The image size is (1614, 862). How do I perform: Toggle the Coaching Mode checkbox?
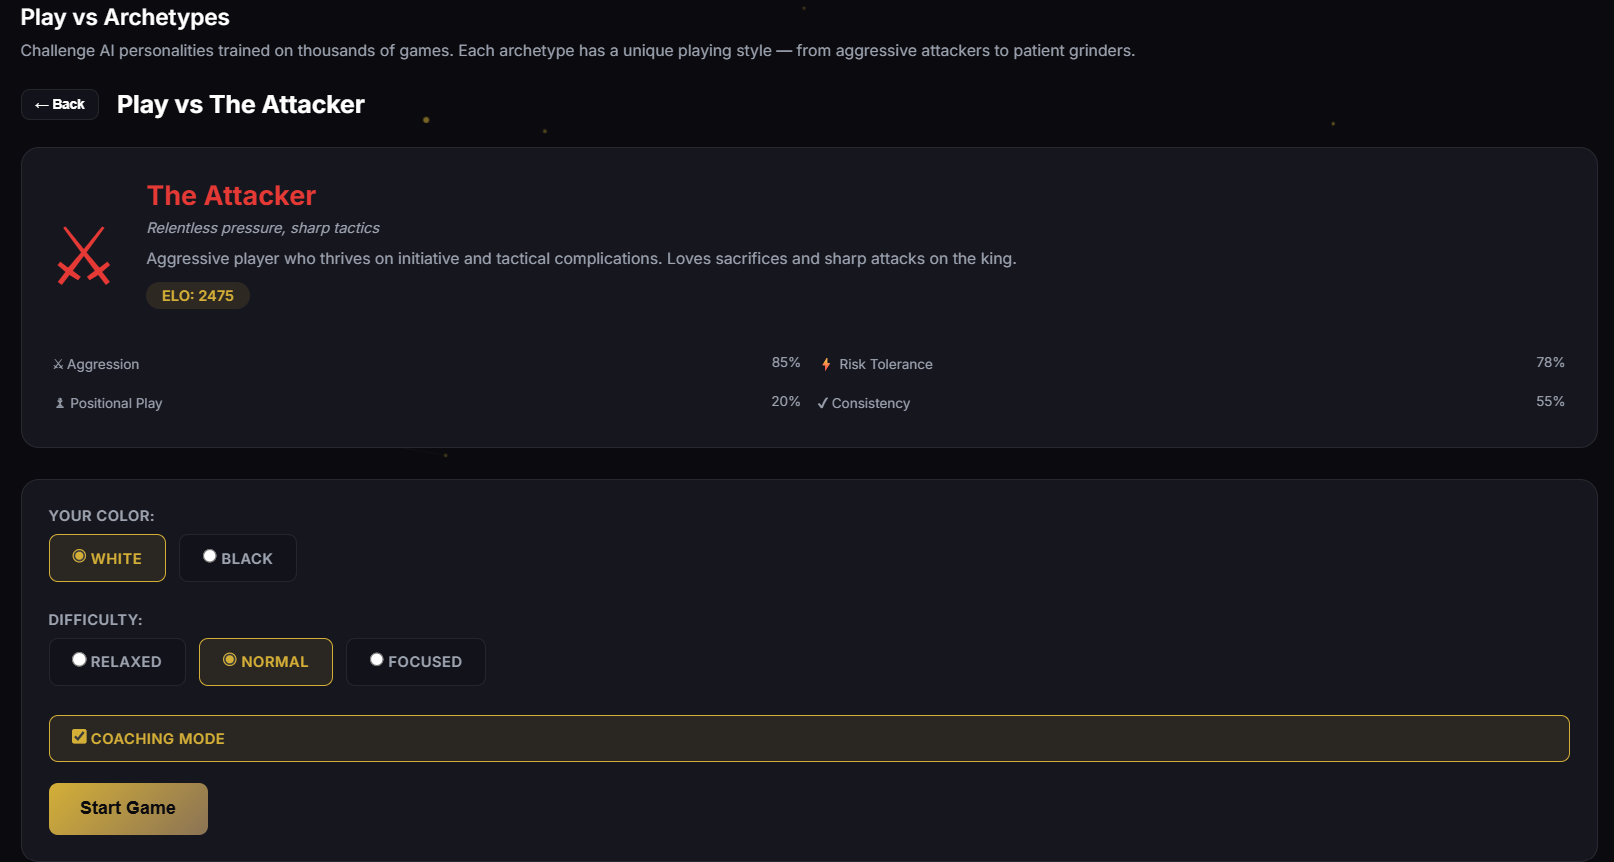pos(79,737)
